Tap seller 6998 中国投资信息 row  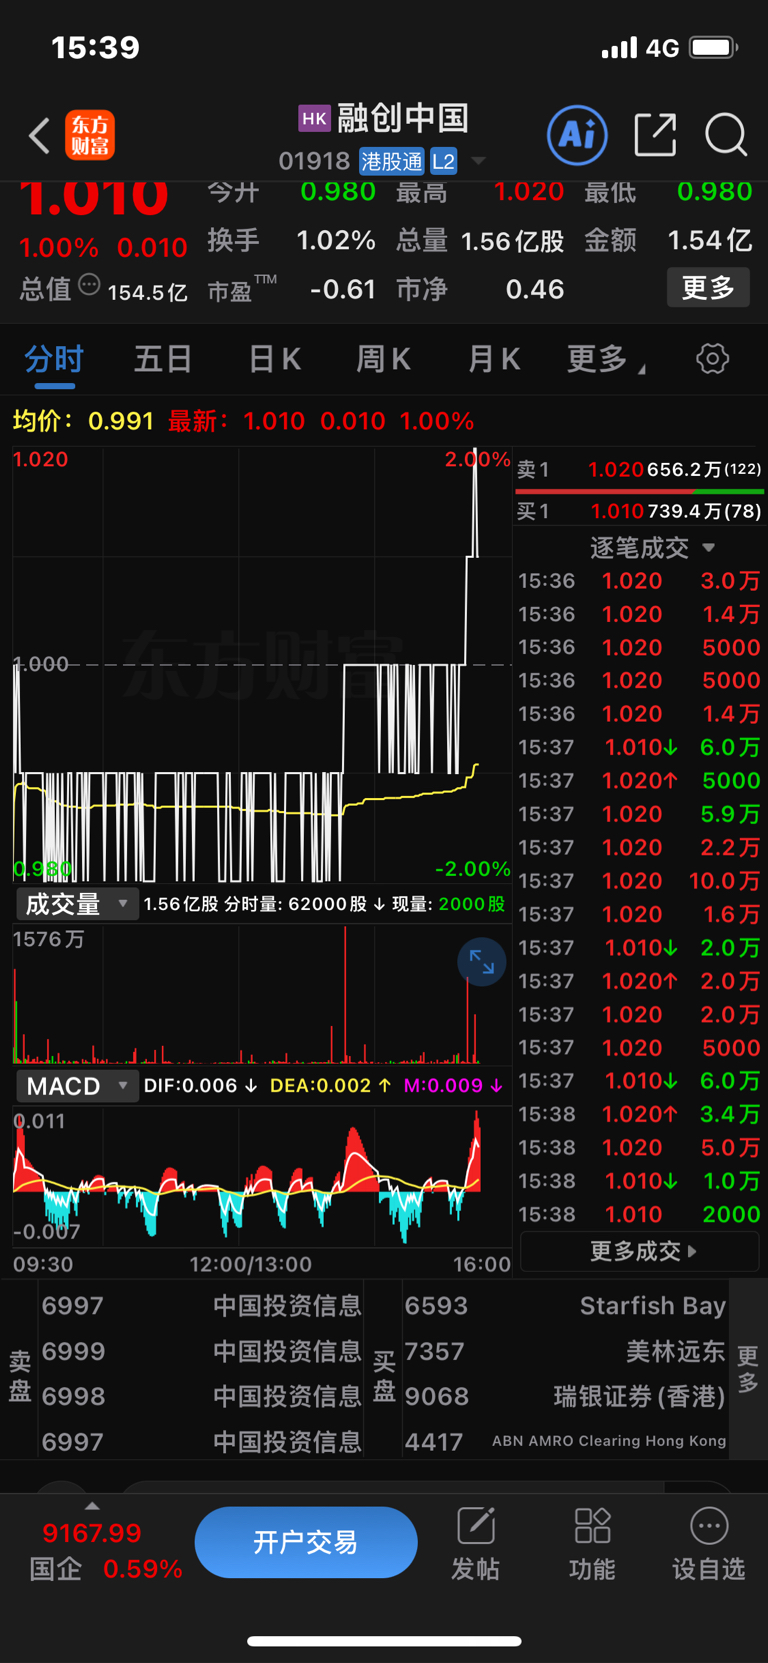point(201,1396)
